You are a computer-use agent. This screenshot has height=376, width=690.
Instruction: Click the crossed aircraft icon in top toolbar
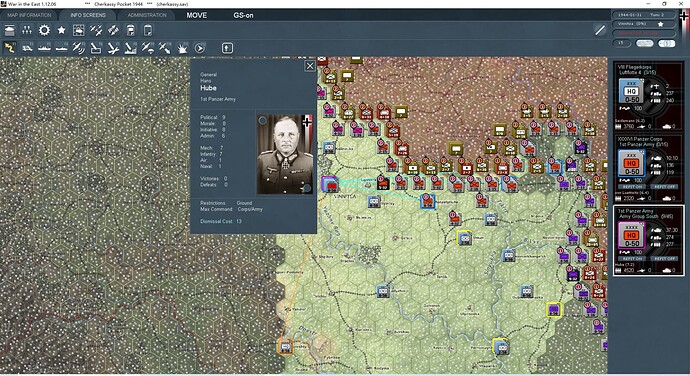click(x=96, y=30)
